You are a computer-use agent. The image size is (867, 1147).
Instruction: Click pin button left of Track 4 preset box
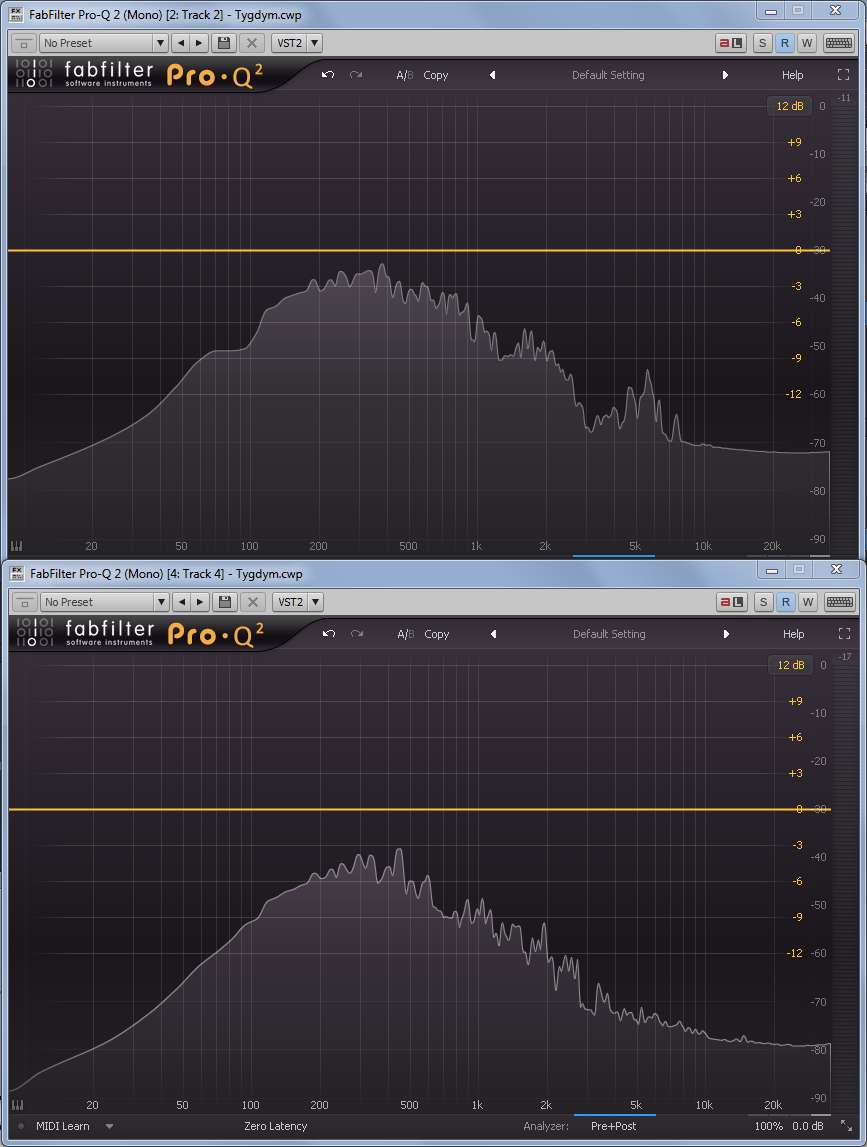[25, 602]
